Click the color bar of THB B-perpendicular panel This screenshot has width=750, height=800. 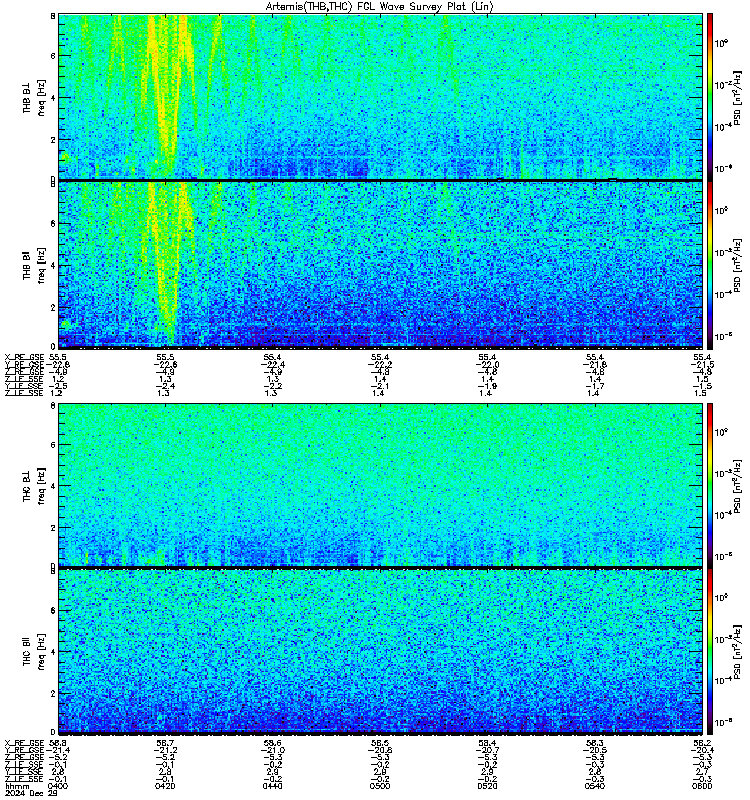(x=709, y=97)
